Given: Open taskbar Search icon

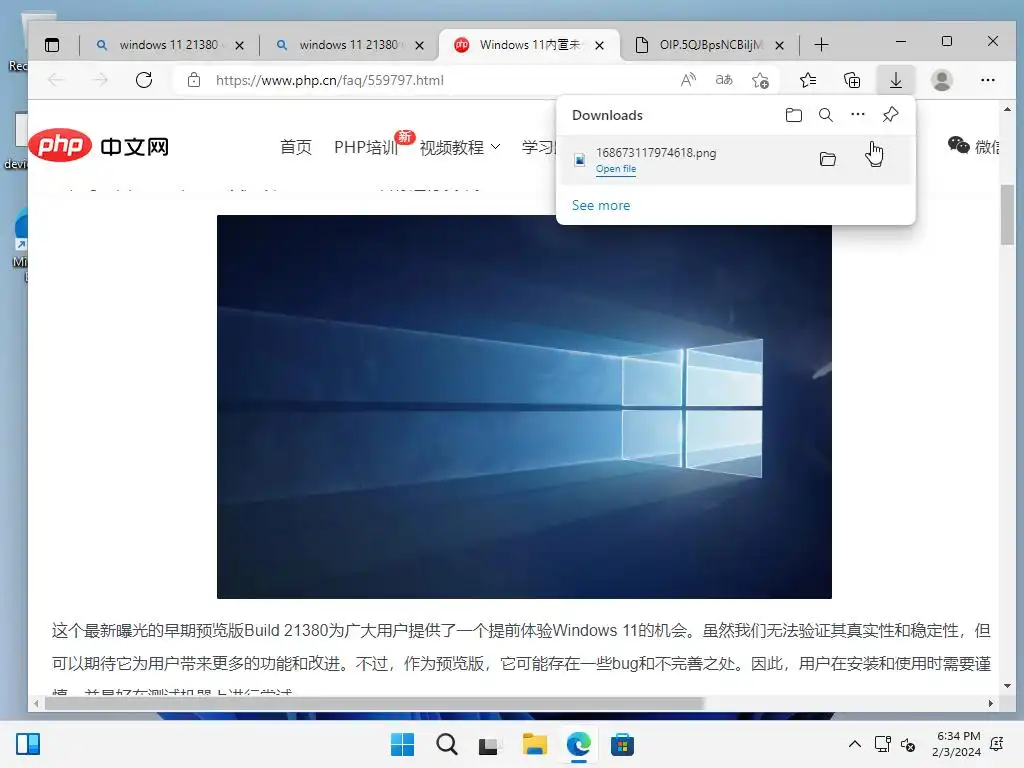Looking at the screenshot, I should click(x=447, y=744).
